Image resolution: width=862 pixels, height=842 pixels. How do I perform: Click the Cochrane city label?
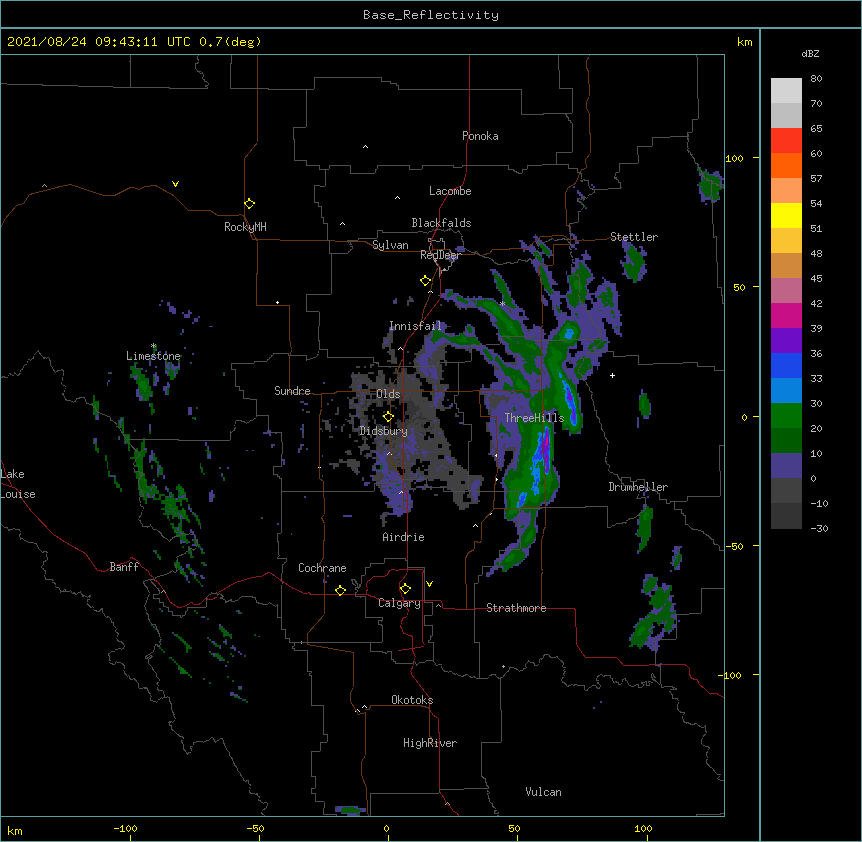point(322,568)
